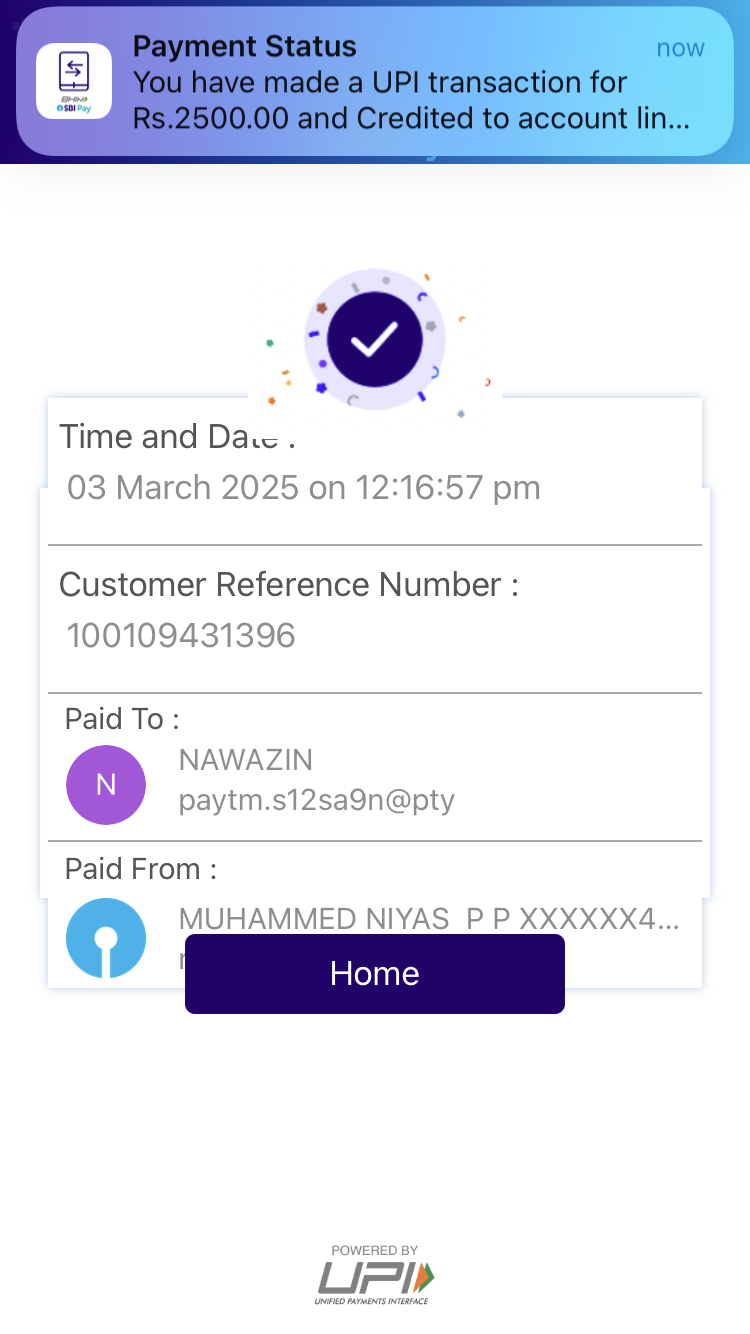
Task: Select reference number 100109431396
Action: pyautogui.click(x=181, y=635)
